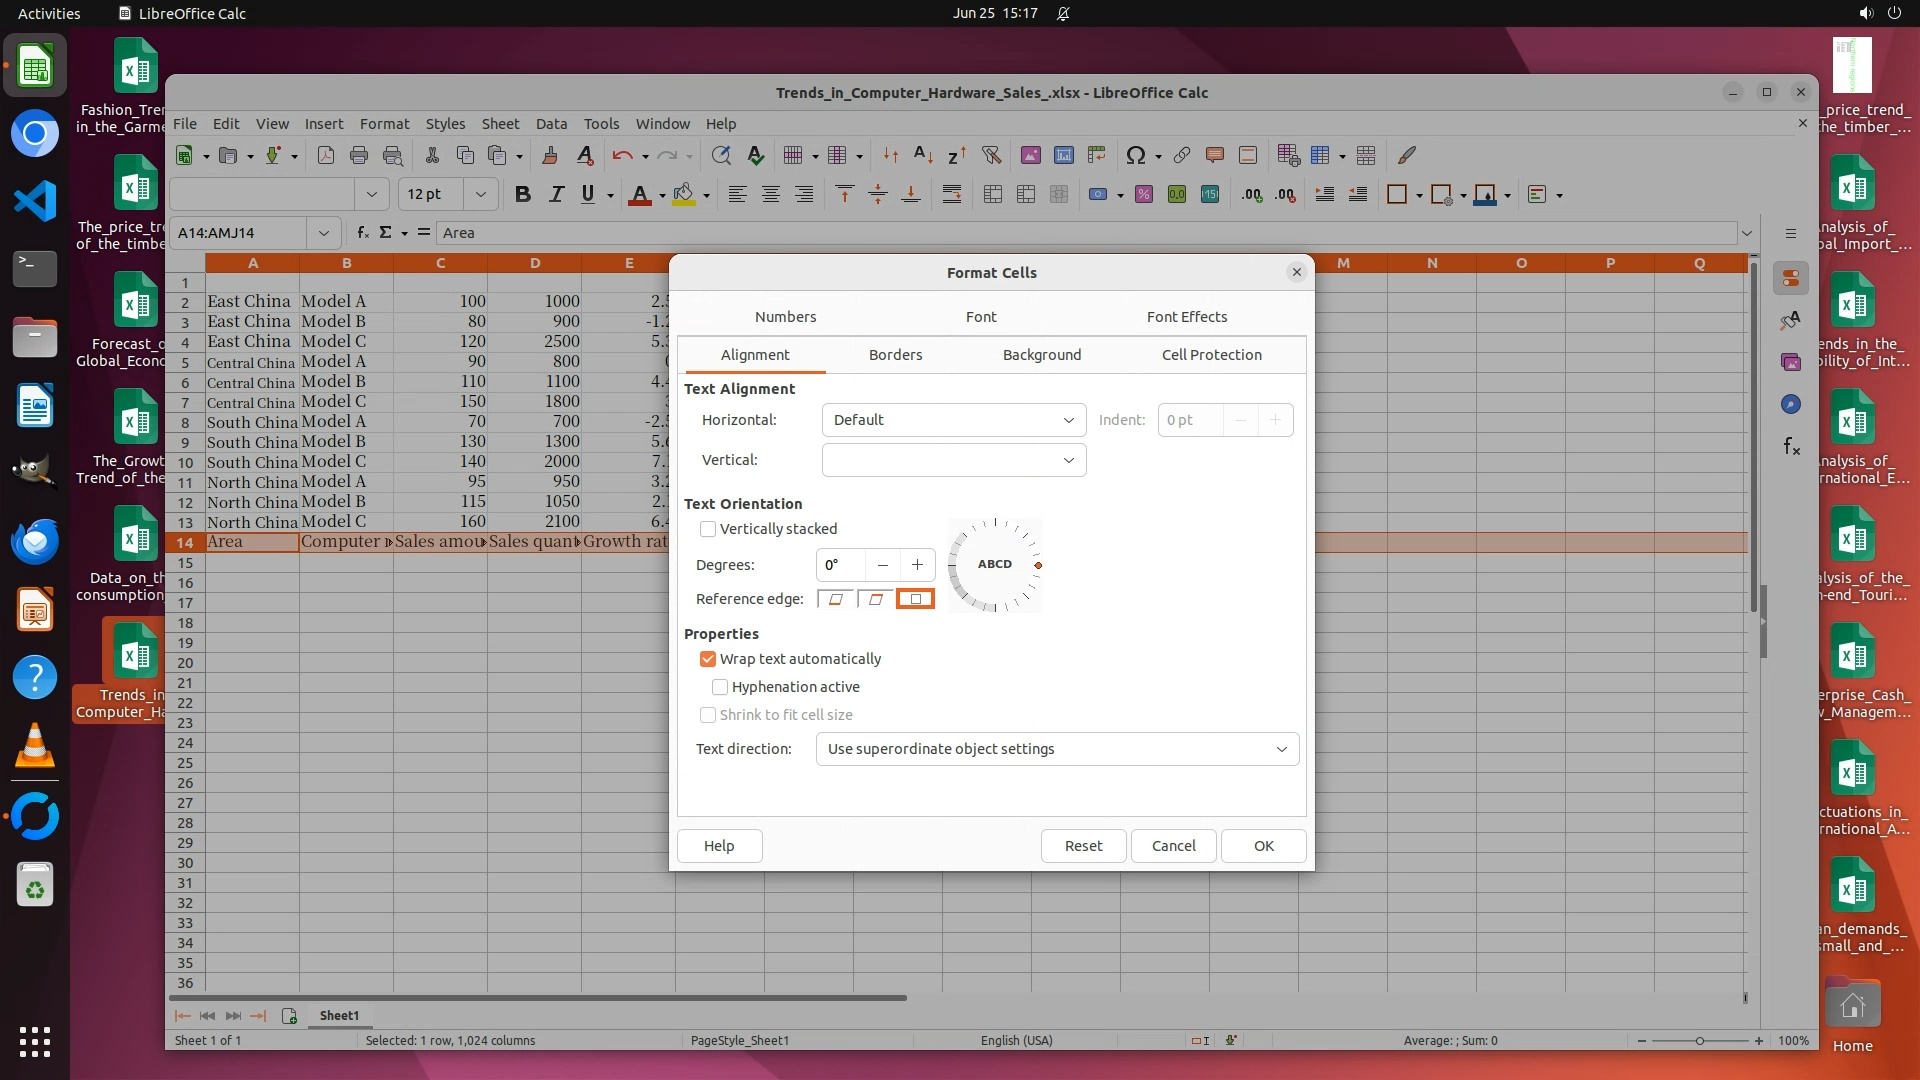Disable Wrap text automatically checkbox
The height and width of the screenshot is (1080, 1920).
click(708, 659)
